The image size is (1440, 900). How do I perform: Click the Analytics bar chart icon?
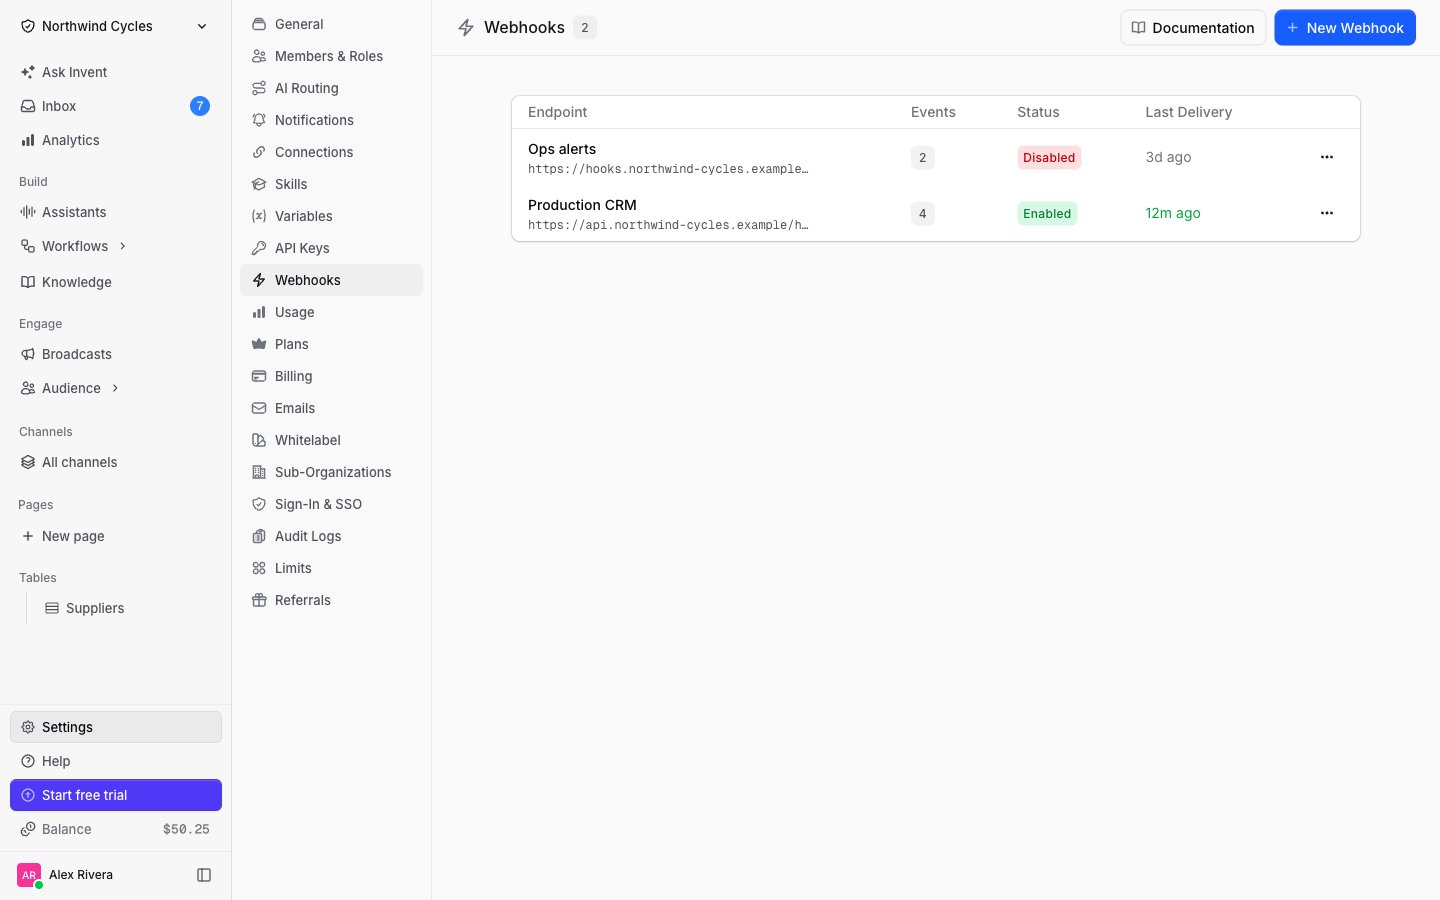point(28,140)
